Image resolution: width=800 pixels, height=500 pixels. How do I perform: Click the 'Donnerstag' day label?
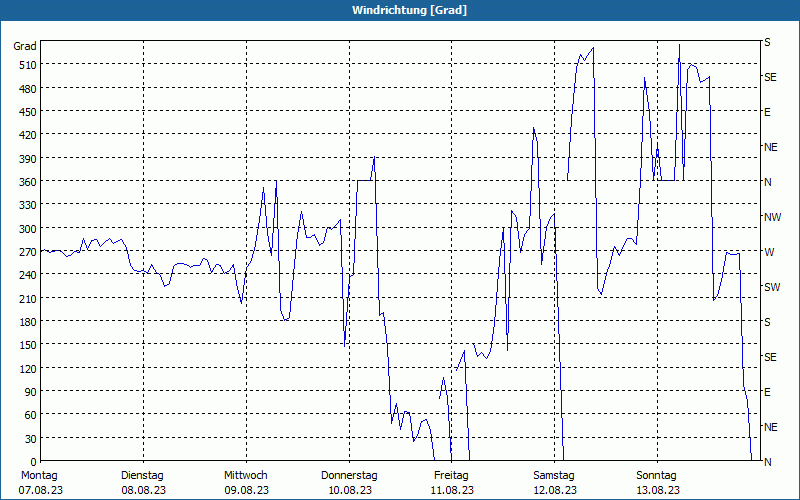[x=349, y=475]
